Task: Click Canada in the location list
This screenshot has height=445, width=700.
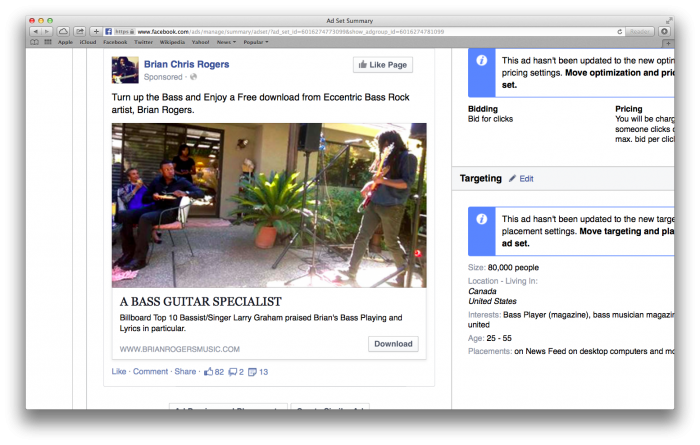Action: 482,291
